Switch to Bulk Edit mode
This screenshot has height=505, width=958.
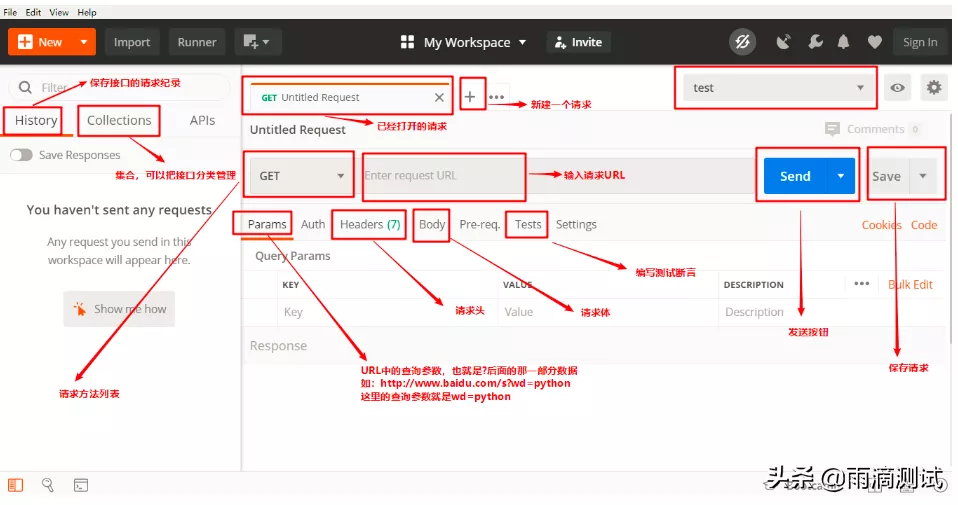click(910, 285)
